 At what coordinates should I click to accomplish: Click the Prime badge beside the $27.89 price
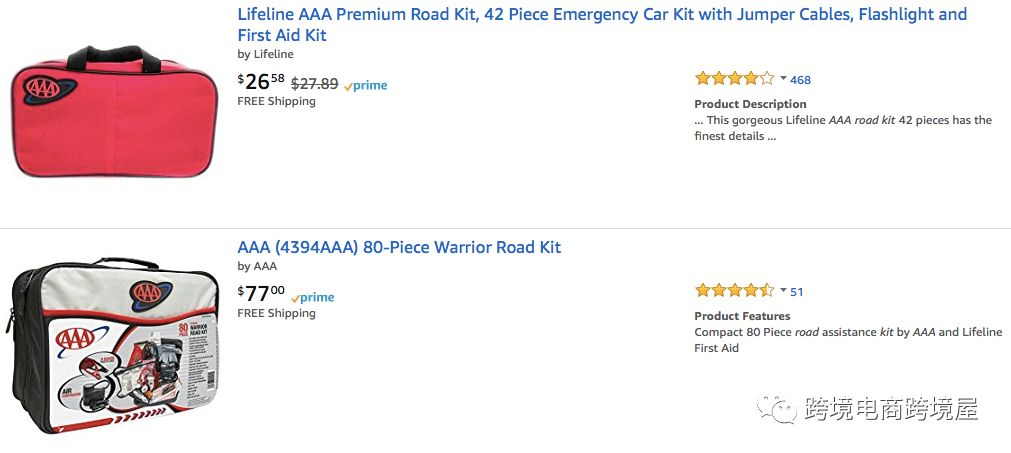point(365,85)
